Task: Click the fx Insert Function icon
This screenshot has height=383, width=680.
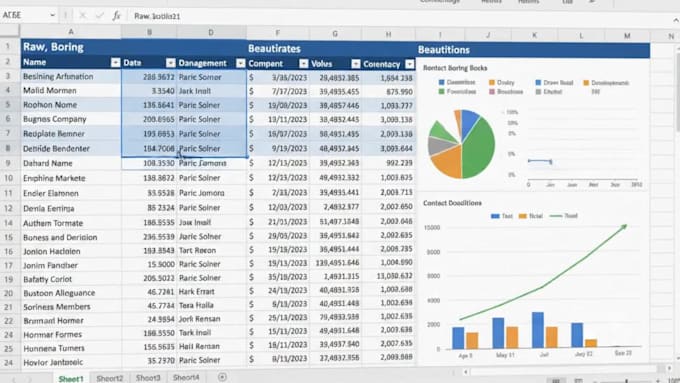Action: coord(116,16)
